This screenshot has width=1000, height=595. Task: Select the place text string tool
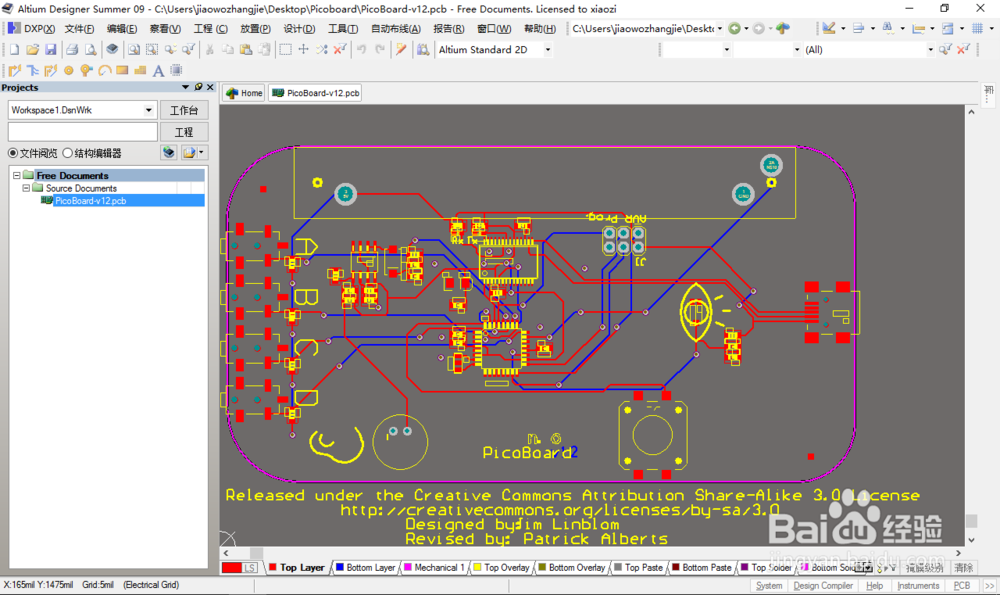(157, 70)
